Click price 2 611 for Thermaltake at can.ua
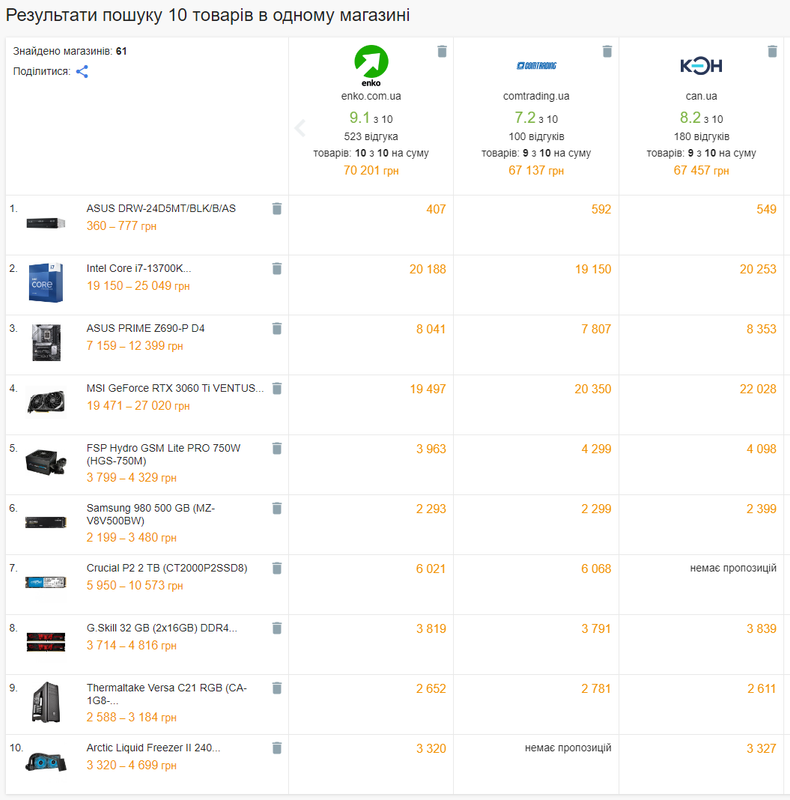This screenshot has height=800, width=790. 762,689
